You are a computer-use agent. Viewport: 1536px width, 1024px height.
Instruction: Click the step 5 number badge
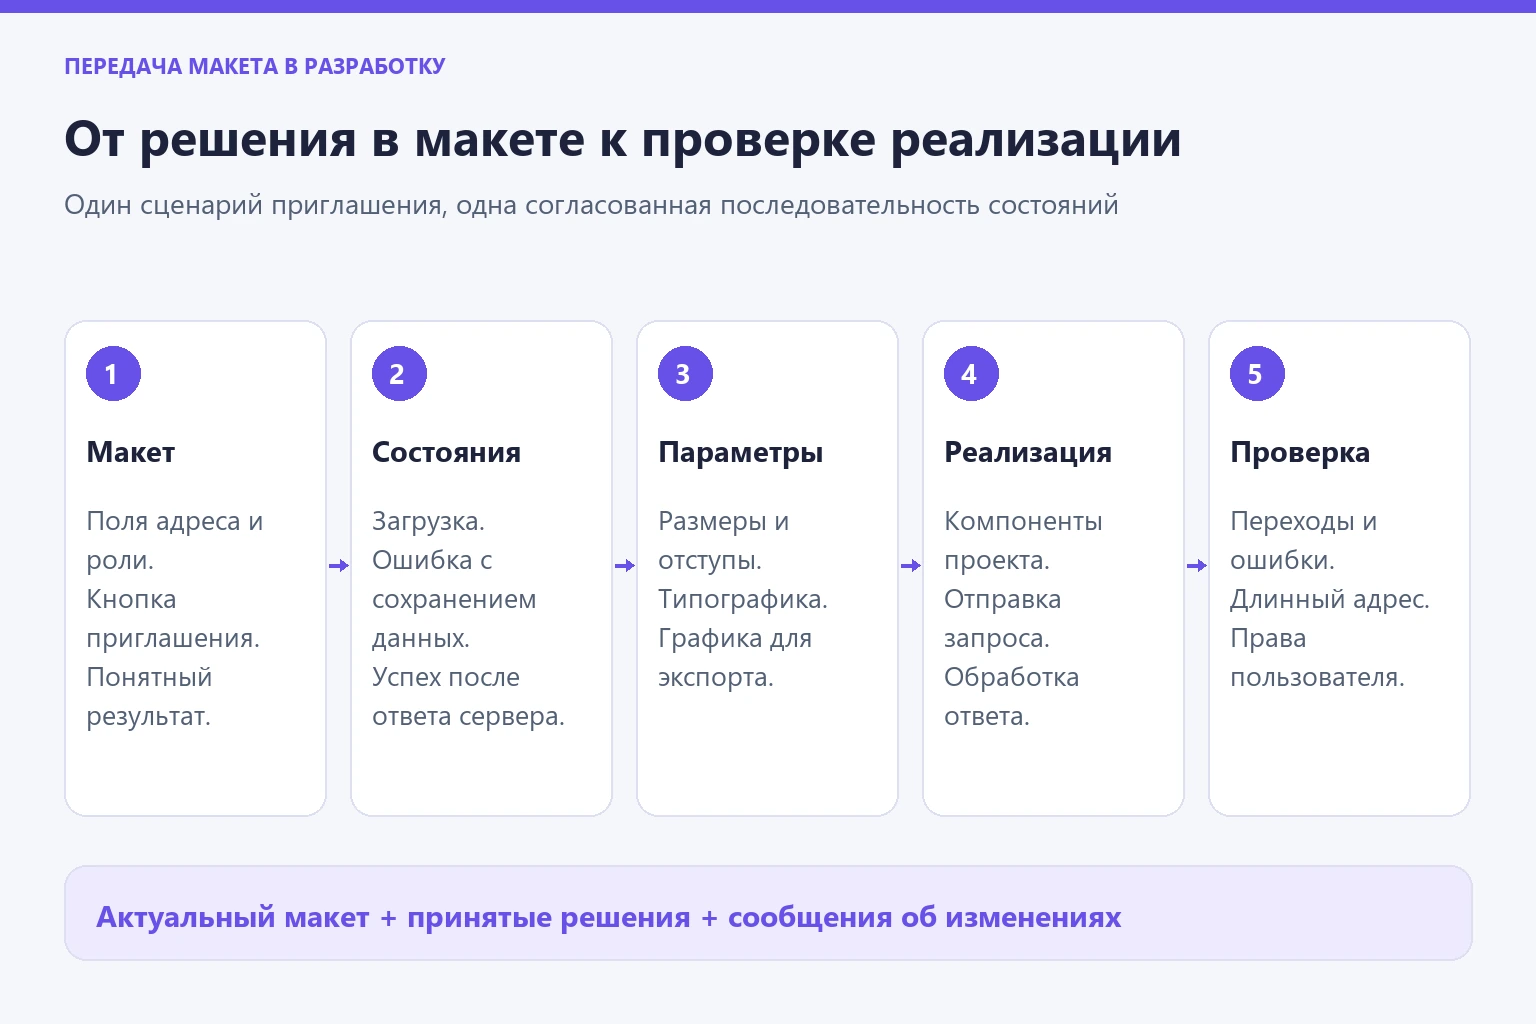coord(1257,374)
